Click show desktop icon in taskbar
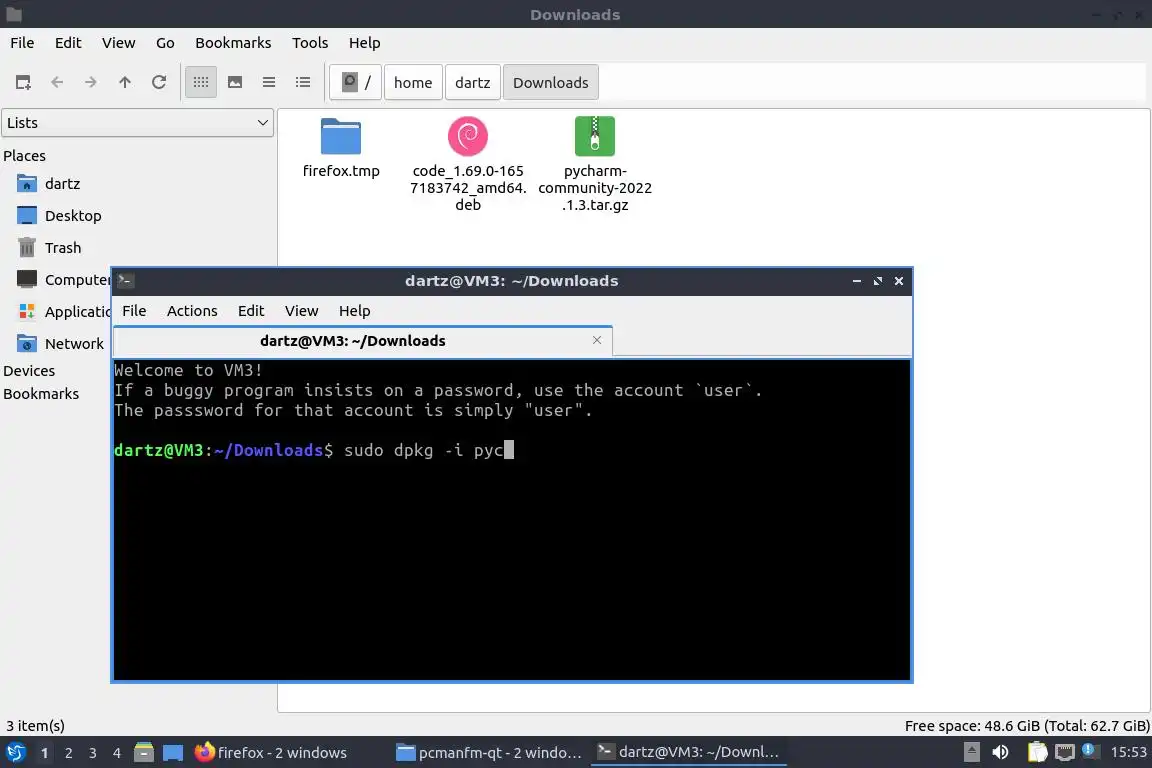The image size is (1152, 768). click(173, 753)
